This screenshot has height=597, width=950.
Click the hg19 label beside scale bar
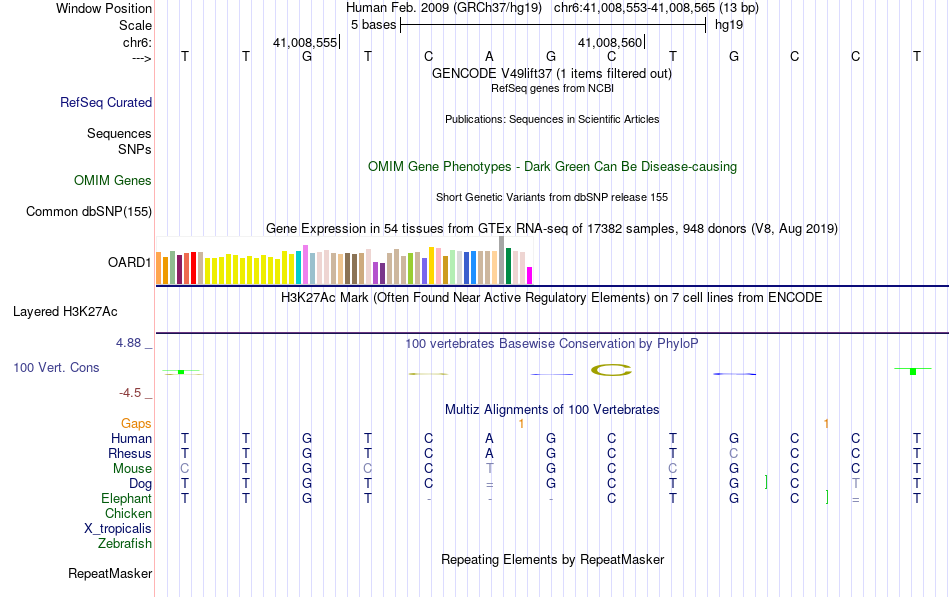tap(729, 25)
